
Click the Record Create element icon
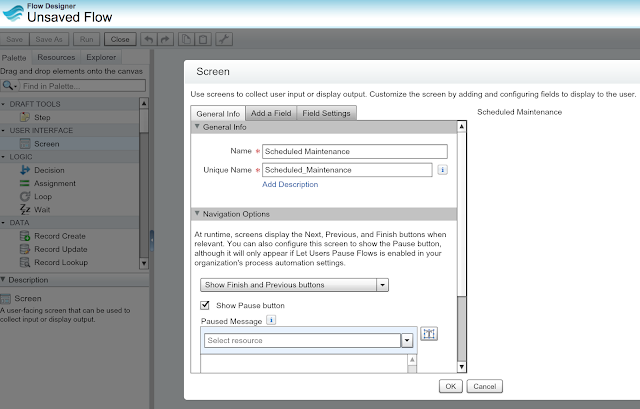25,236
